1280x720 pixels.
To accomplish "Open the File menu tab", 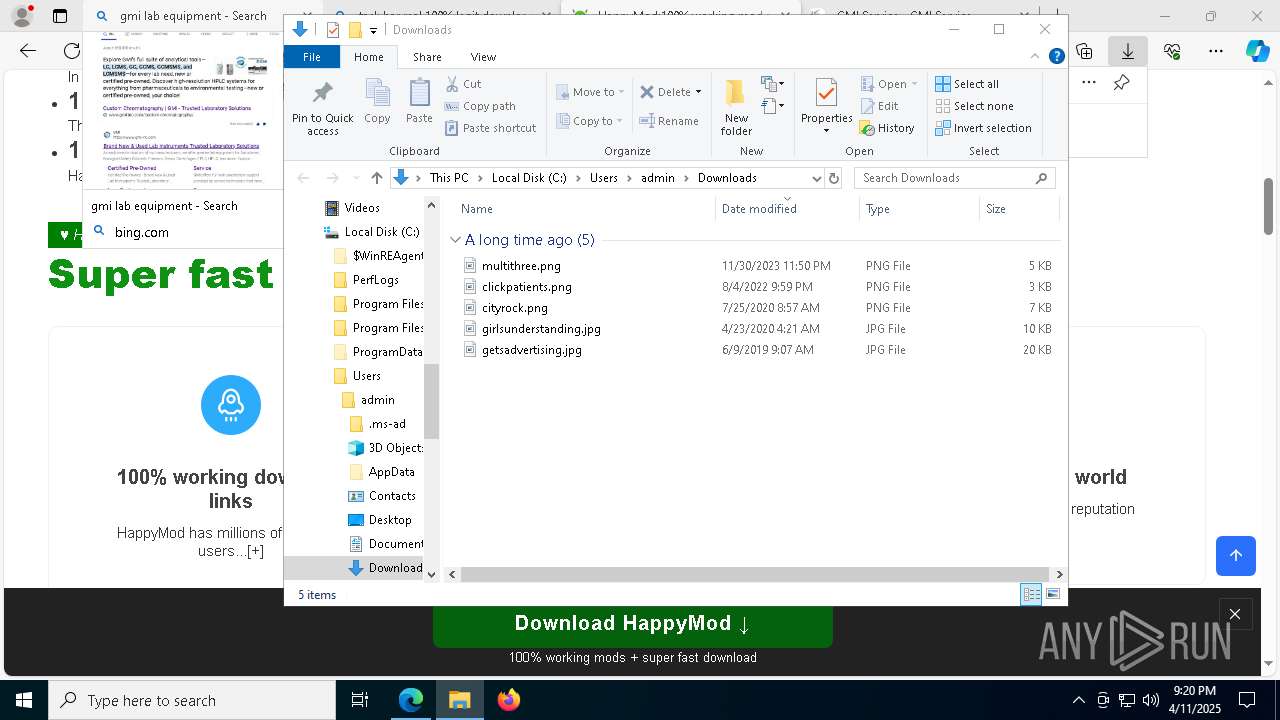I will [312, 57].
